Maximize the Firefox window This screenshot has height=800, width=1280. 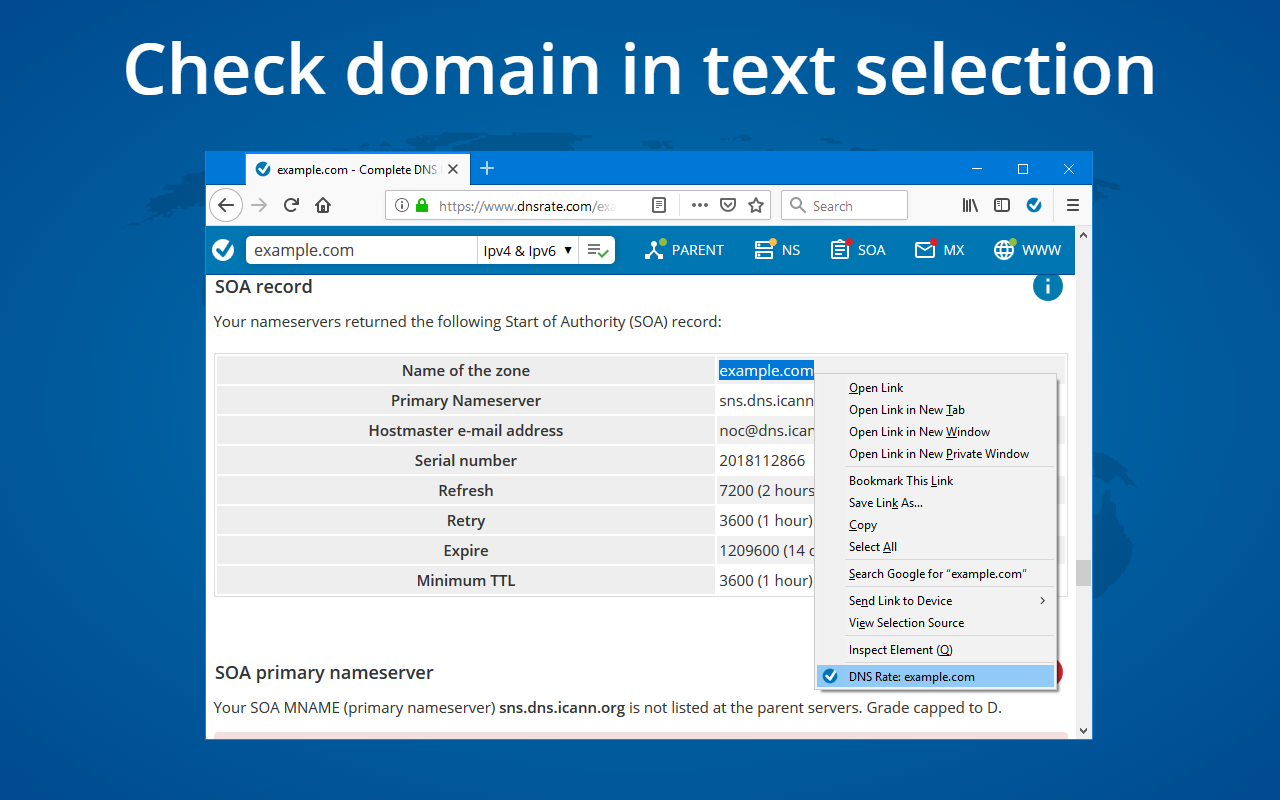1023,169
